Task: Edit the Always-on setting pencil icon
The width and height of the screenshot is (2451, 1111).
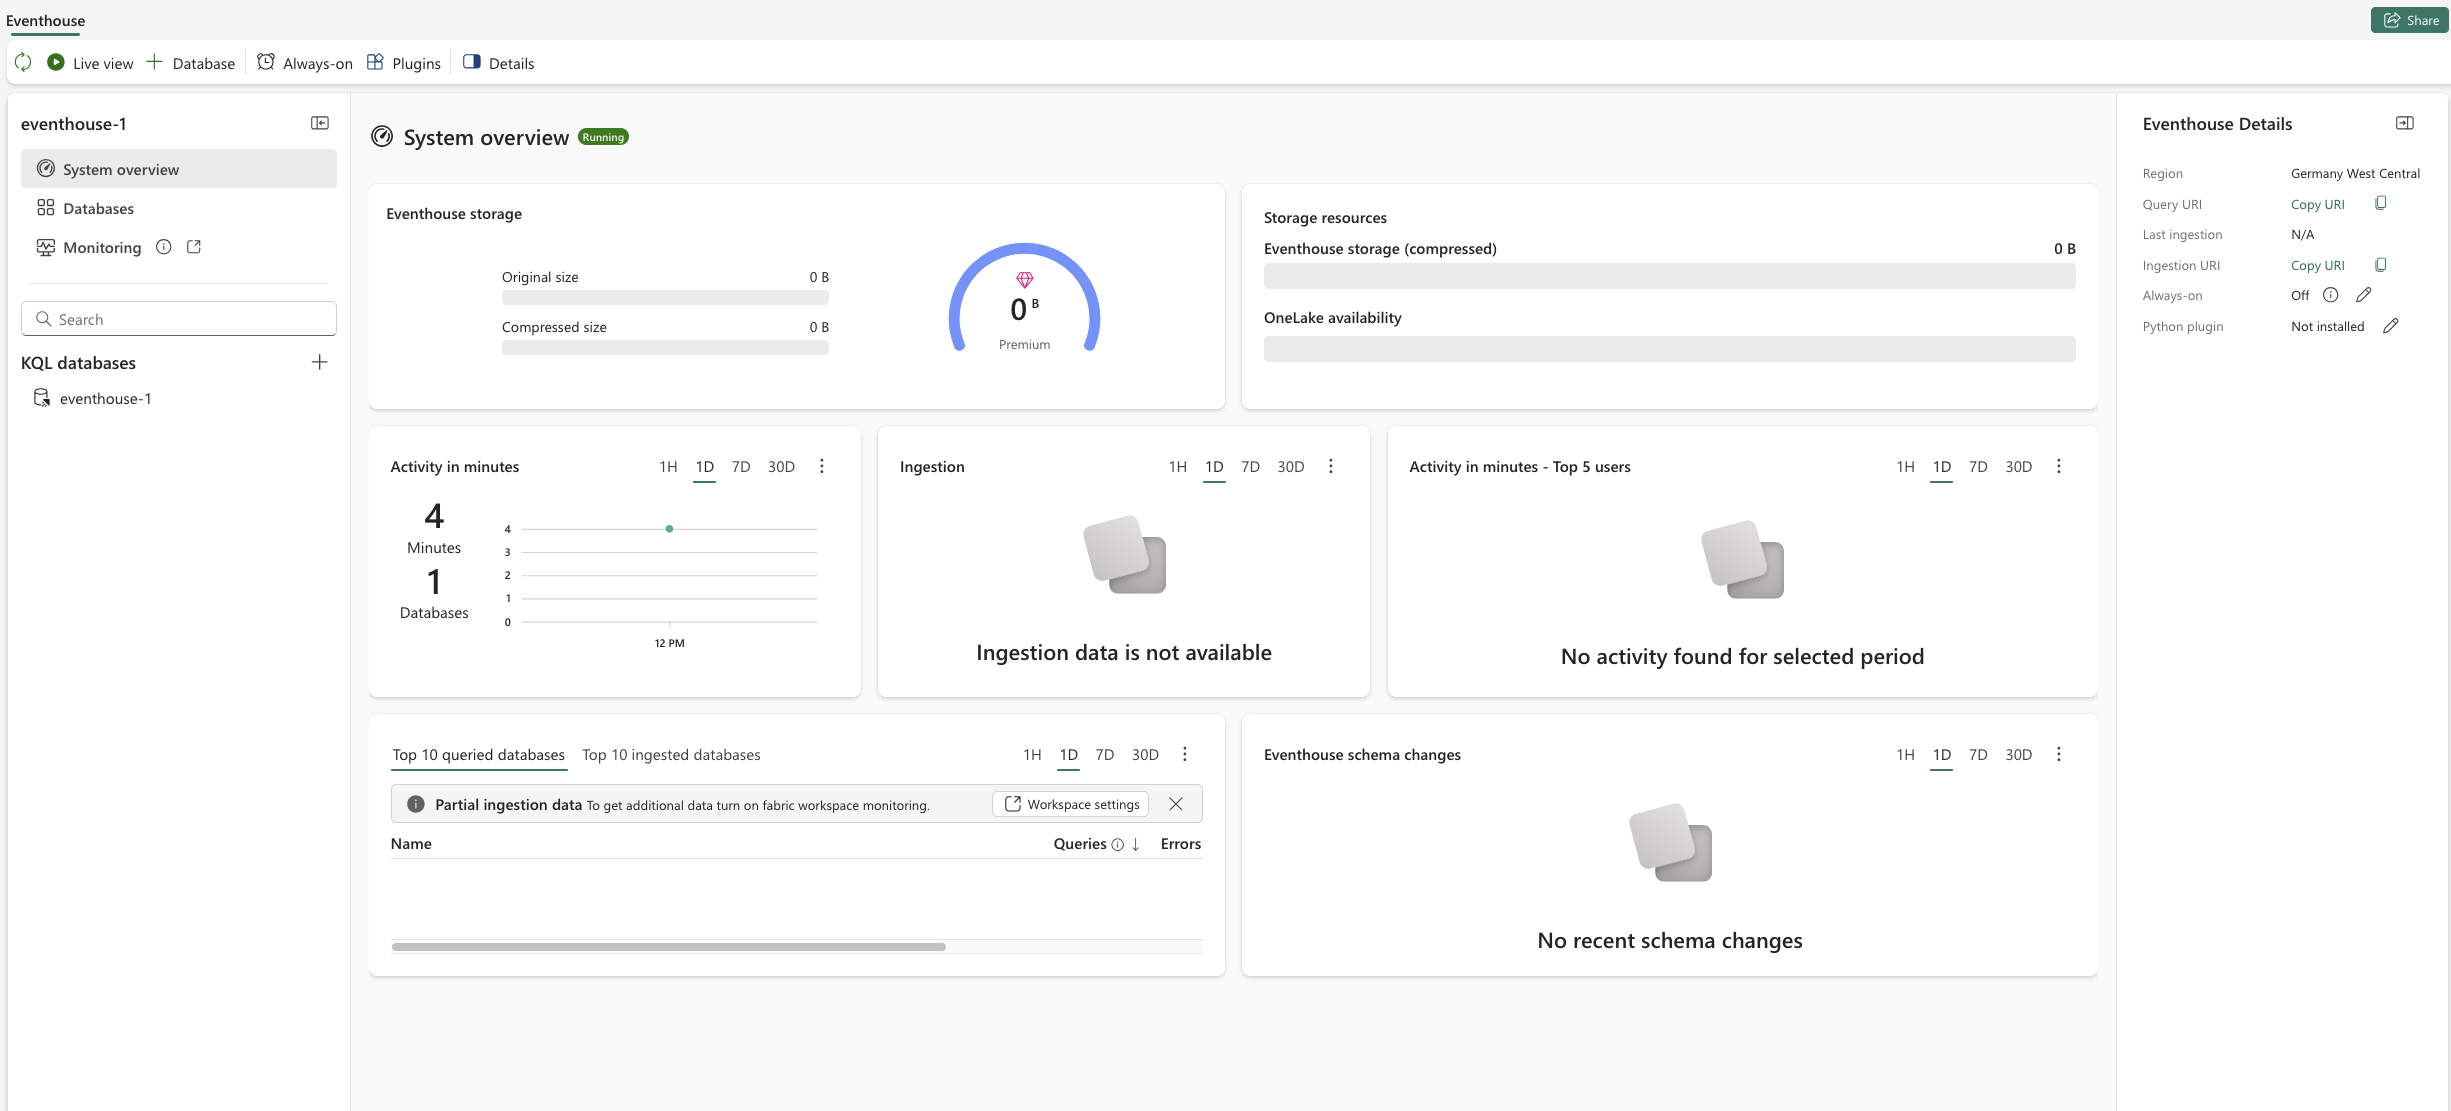Action: pyautogui.click(x=2364, y=295)
